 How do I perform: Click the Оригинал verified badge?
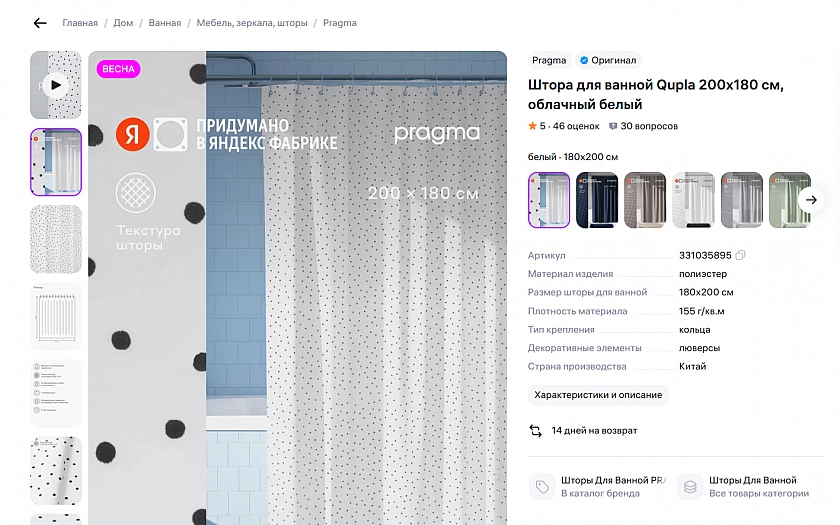[608, 60]
